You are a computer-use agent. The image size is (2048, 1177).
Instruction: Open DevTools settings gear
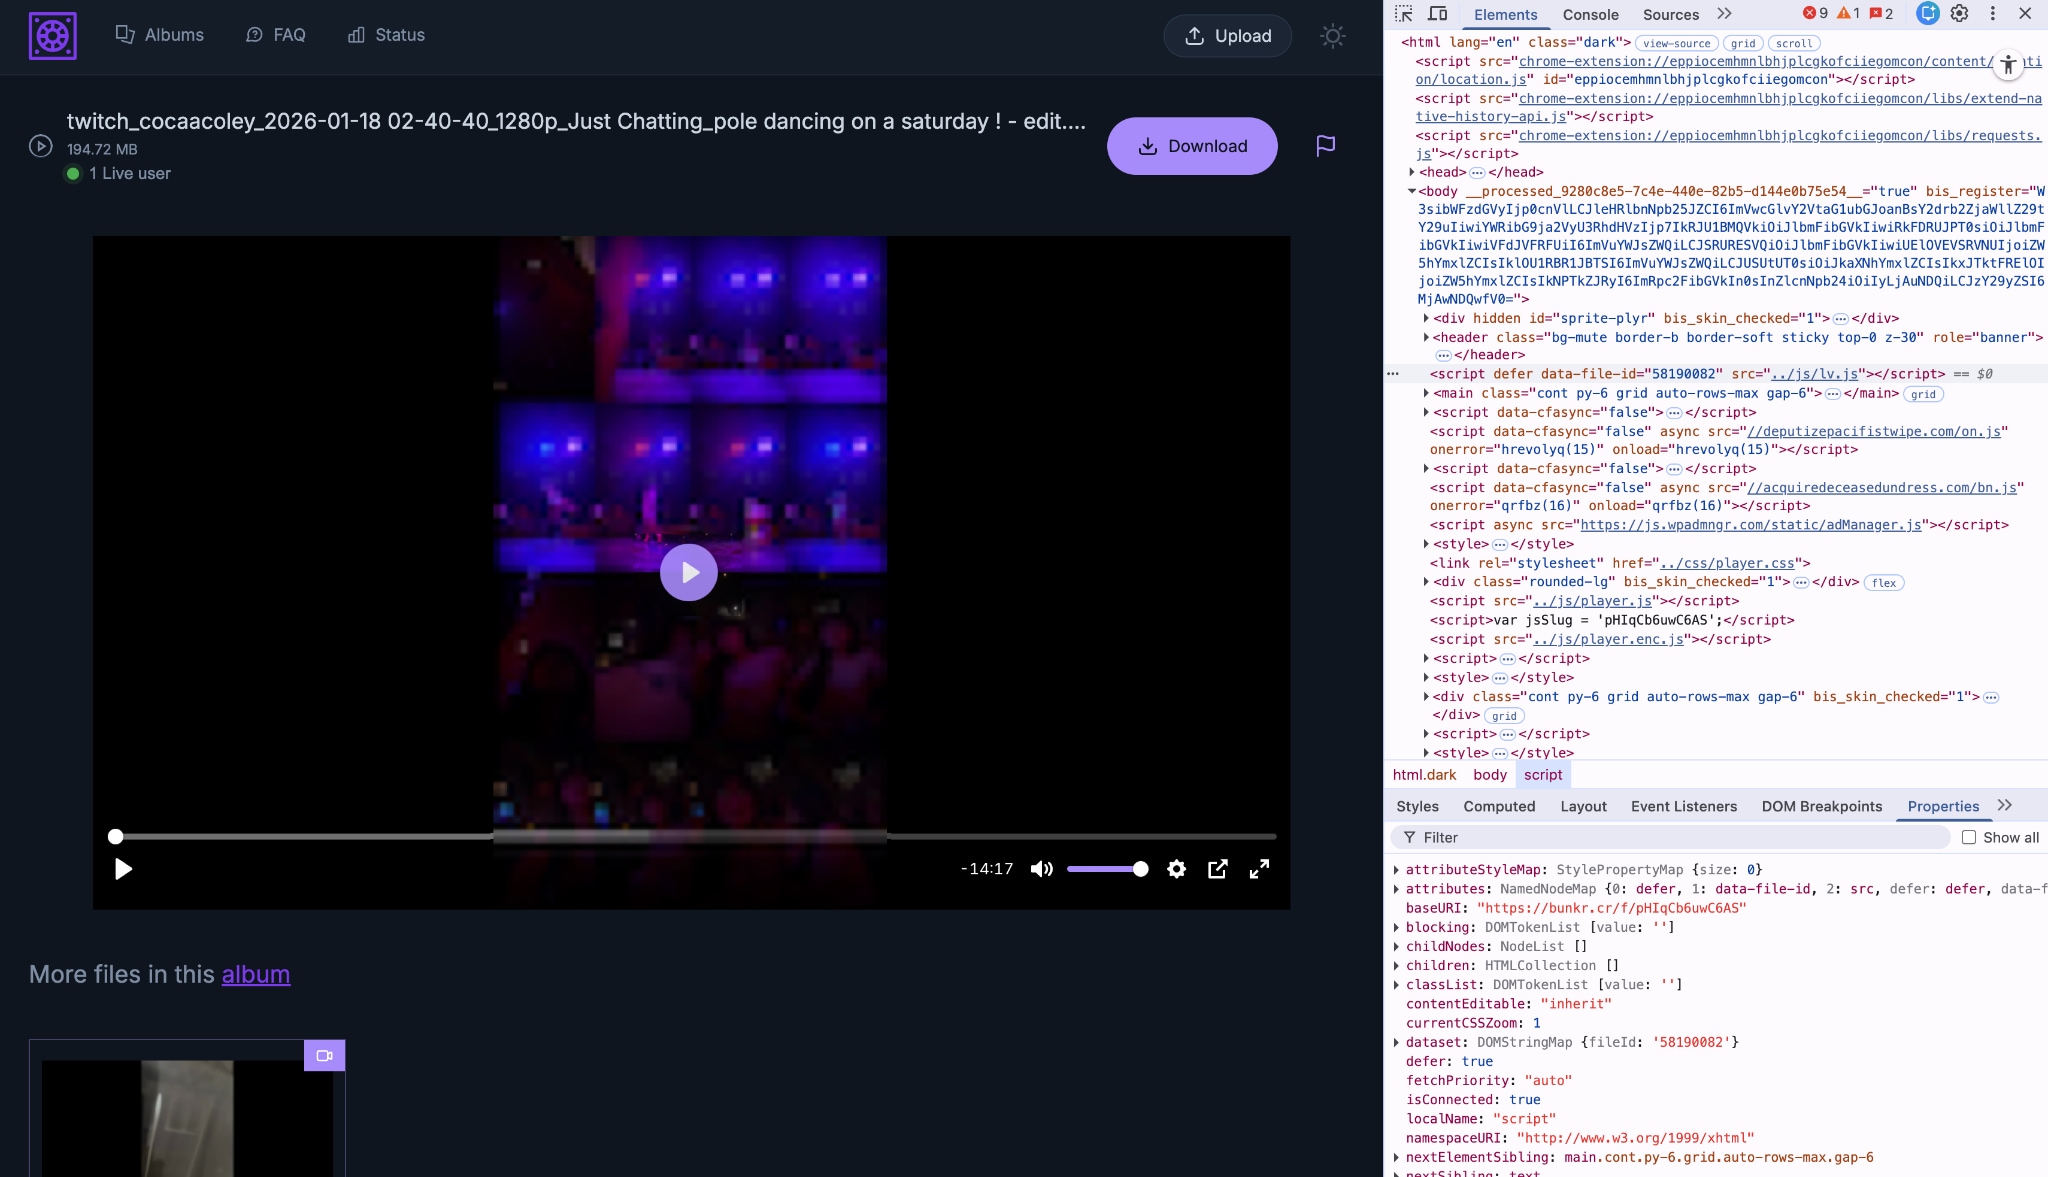pos(1959,14)
